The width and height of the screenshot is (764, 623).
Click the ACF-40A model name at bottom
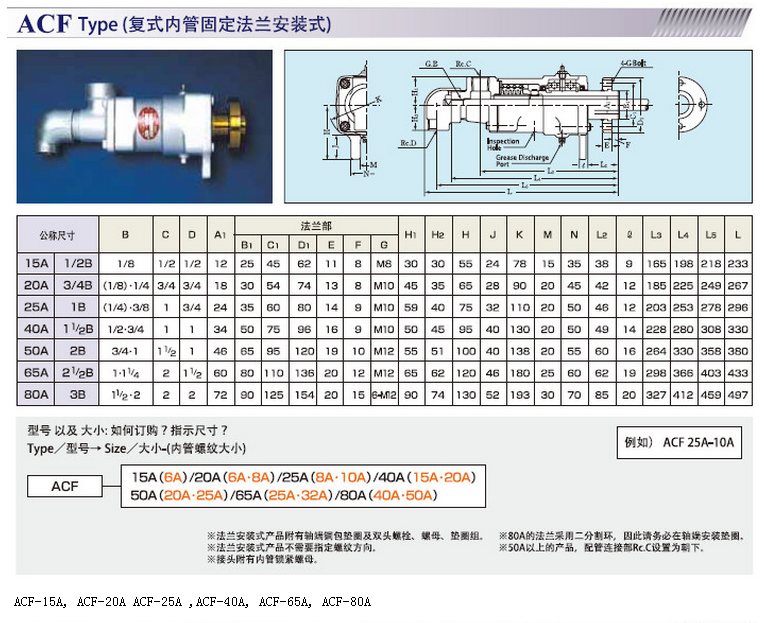pos(222,602)
